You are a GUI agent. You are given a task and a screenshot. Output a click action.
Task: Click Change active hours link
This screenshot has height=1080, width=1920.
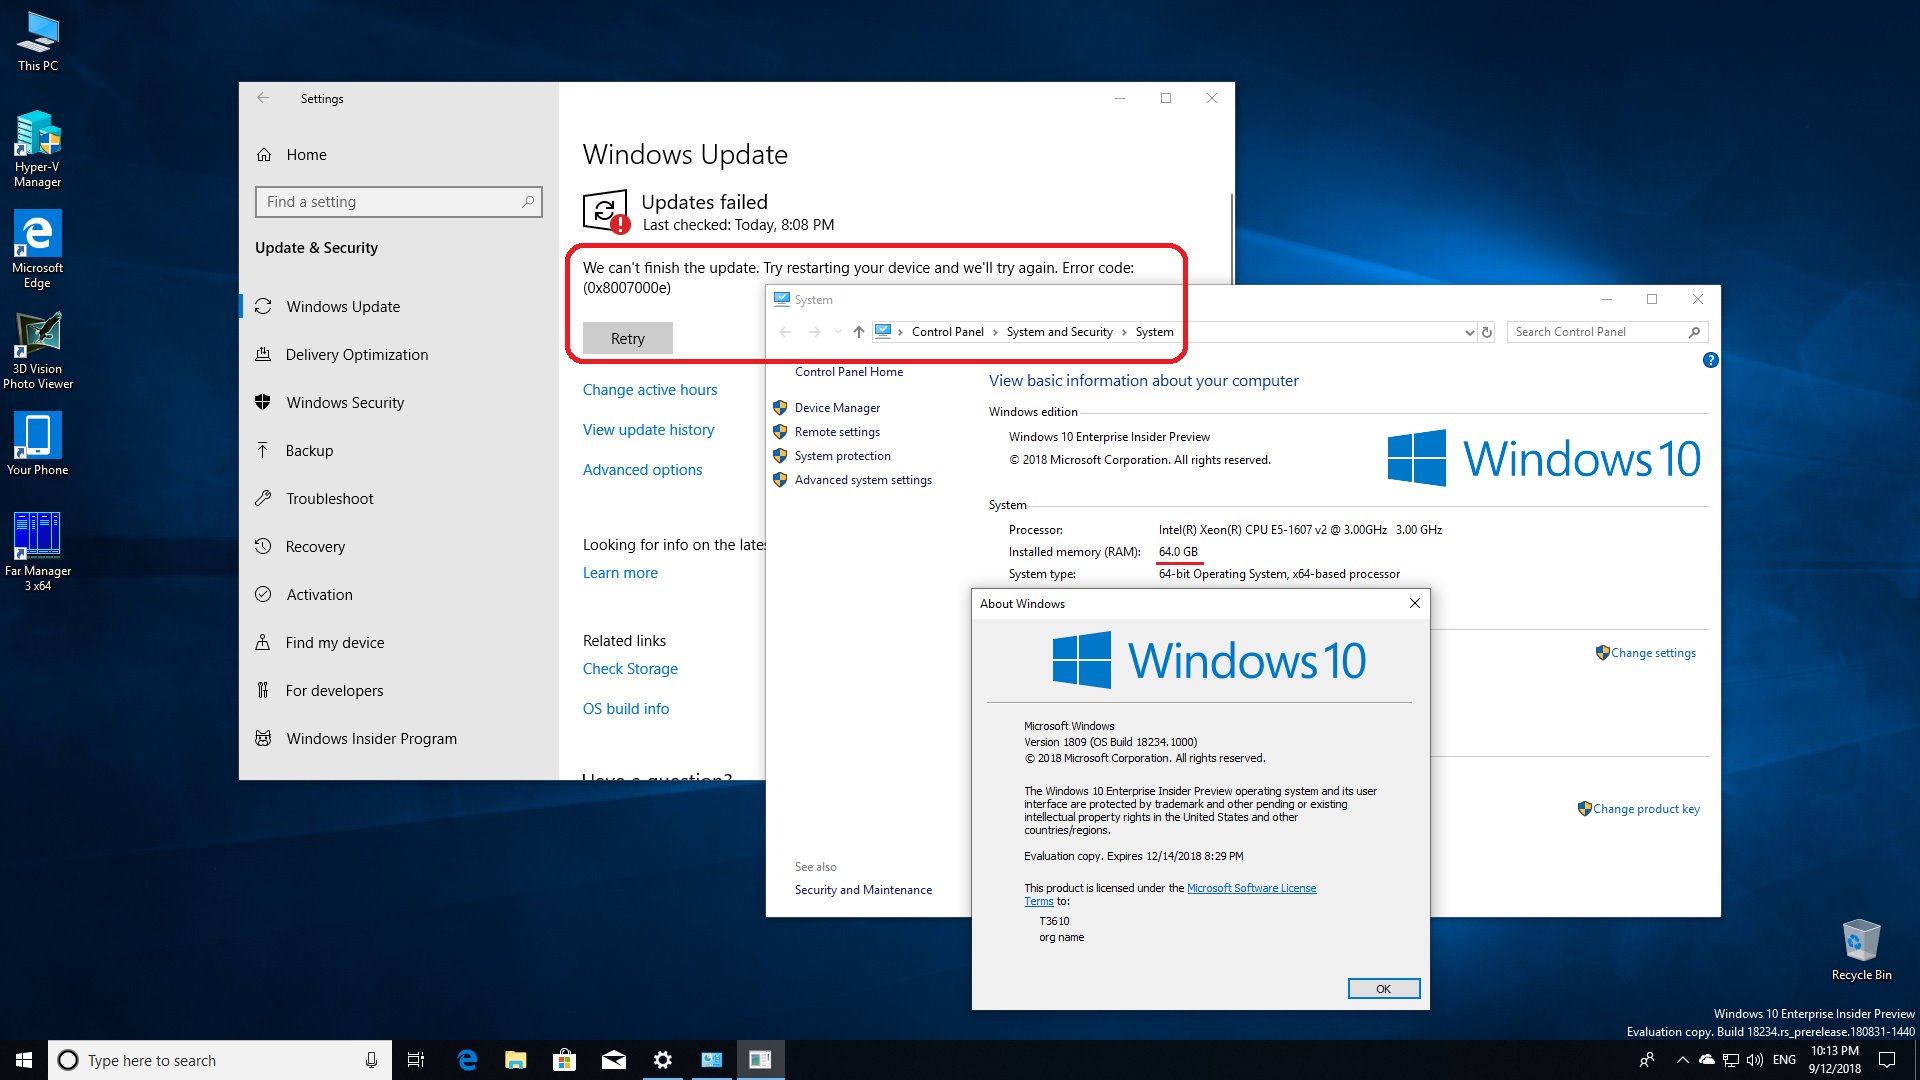click(650, 390)
